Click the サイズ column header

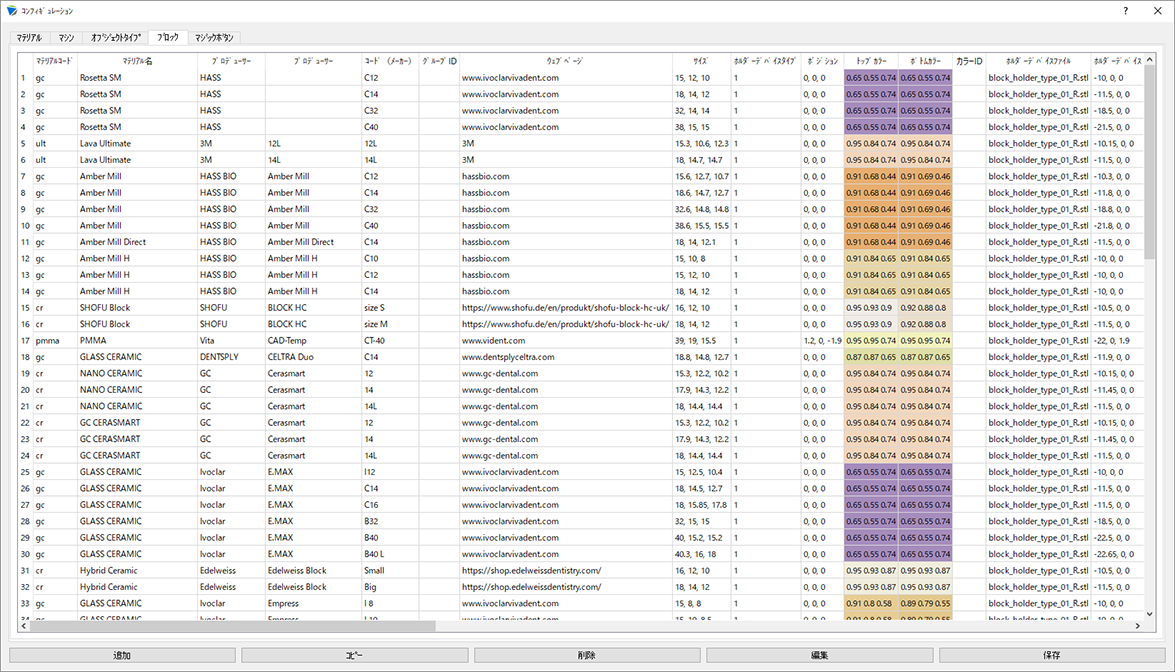click(701, 61)
